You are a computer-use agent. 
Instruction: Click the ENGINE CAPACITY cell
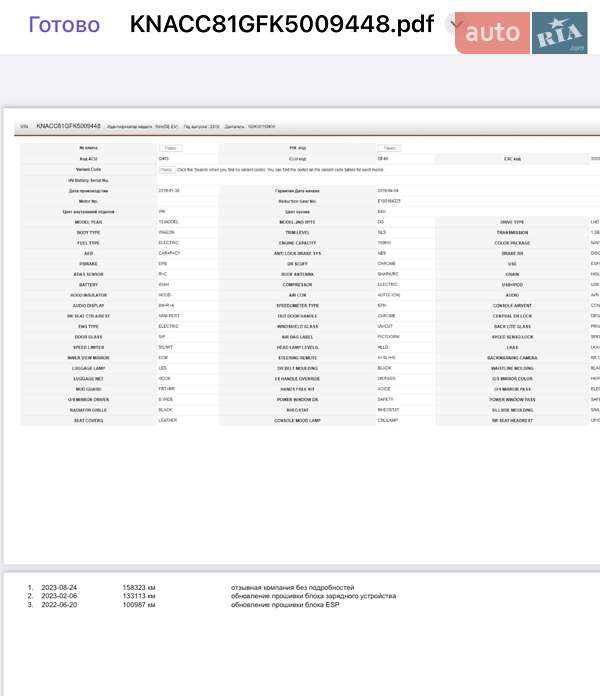tap(300, 242)
